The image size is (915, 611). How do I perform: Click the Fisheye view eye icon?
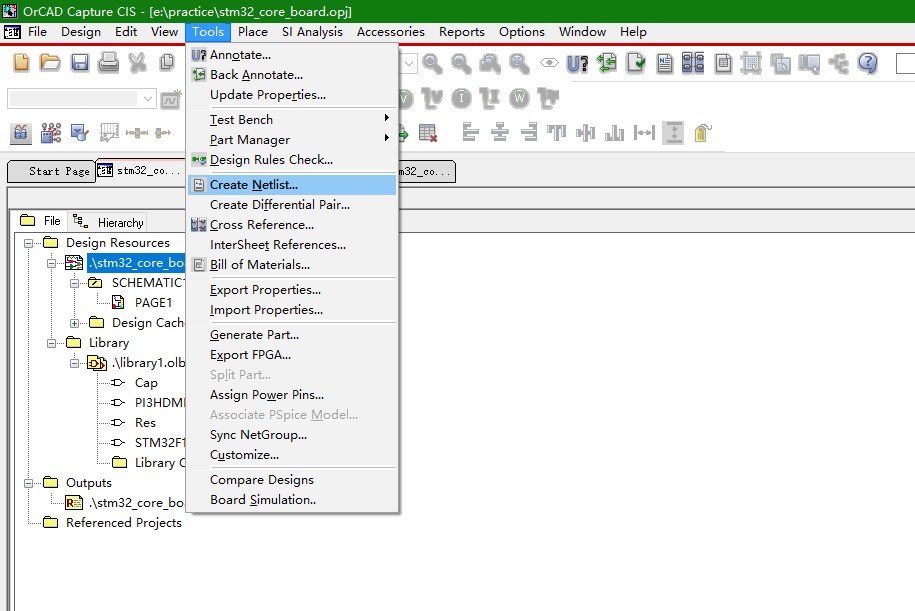click(549, 62)
